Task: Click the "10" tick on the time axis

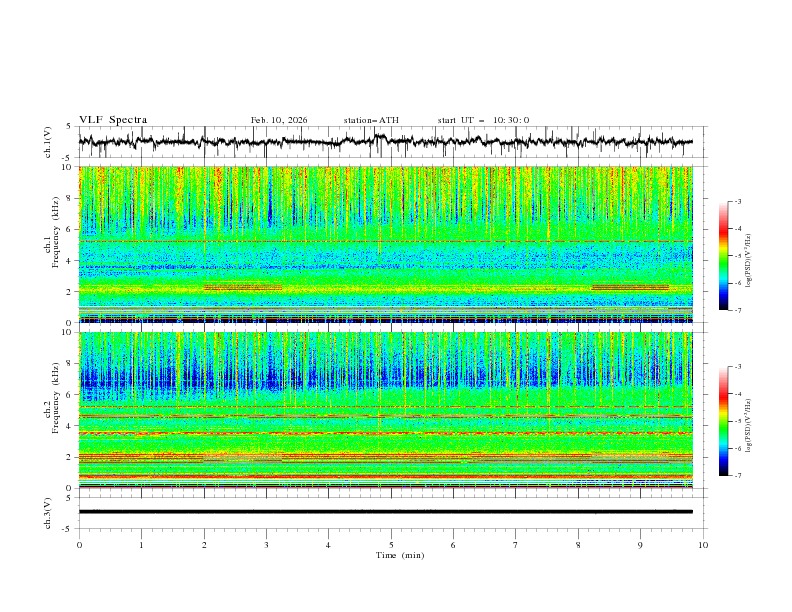Action: (x=703, y=545)
